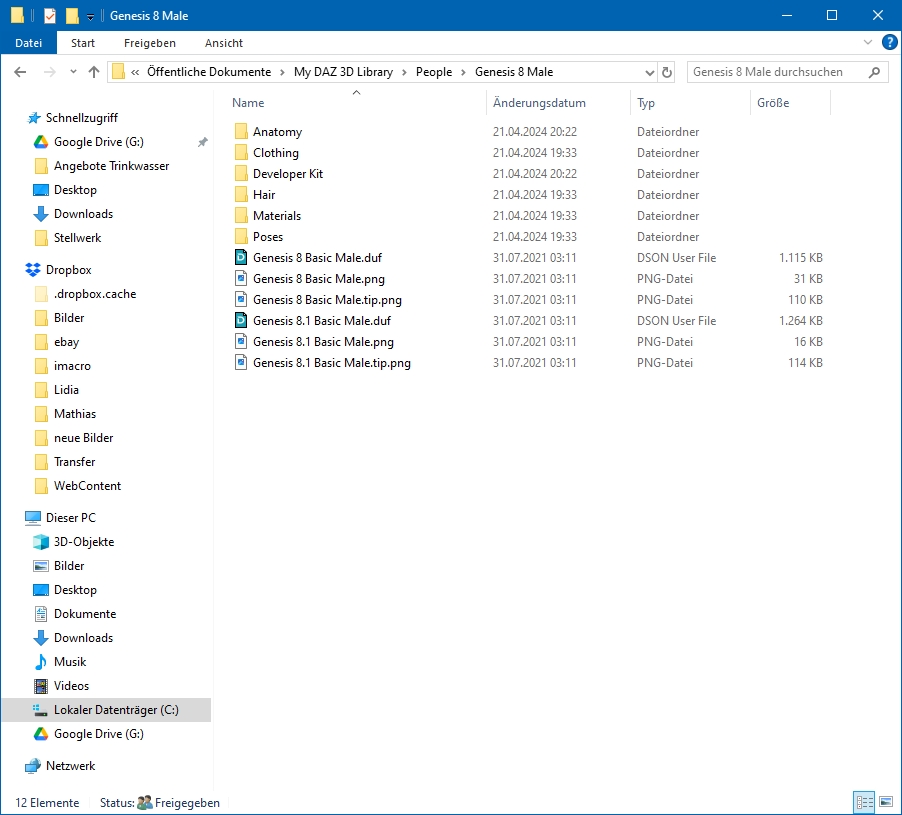Open imacro folder in sidebar
The height and width of the screenshot is (815, 902).
72,366
